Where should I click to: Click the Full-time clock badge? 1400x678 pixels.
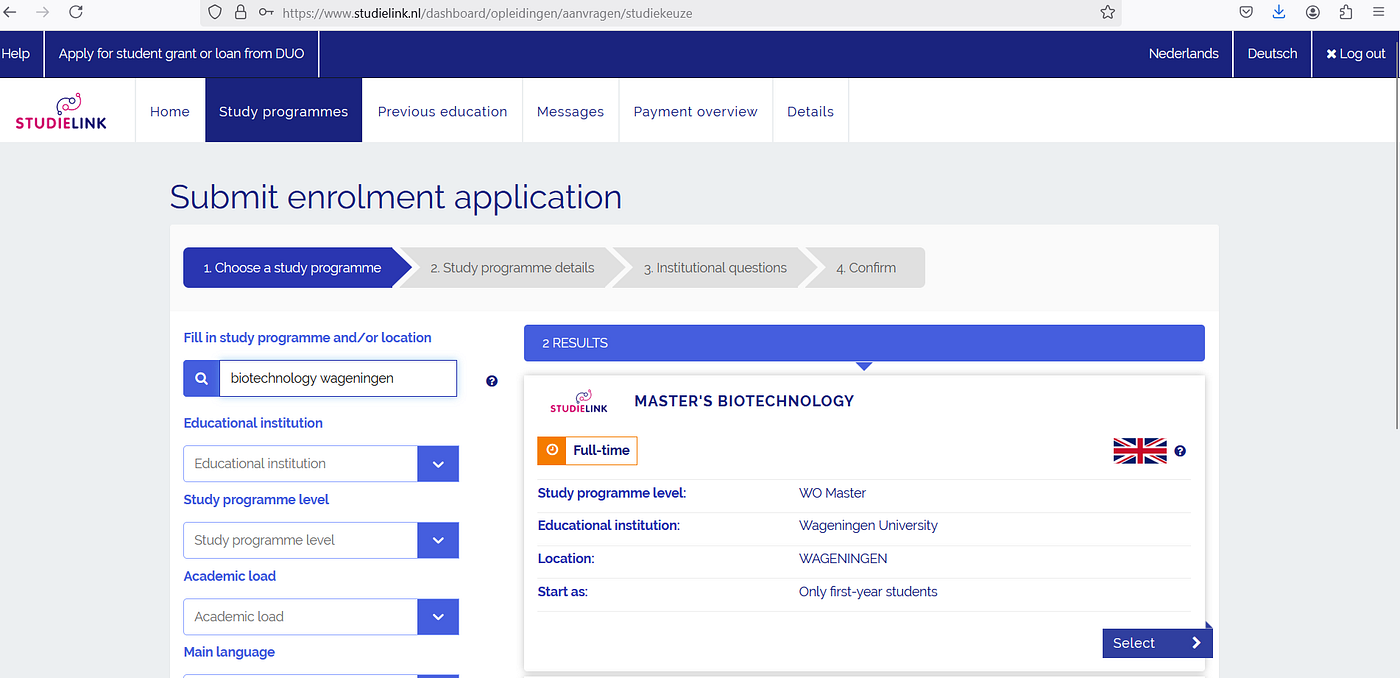tap(587, 451)
